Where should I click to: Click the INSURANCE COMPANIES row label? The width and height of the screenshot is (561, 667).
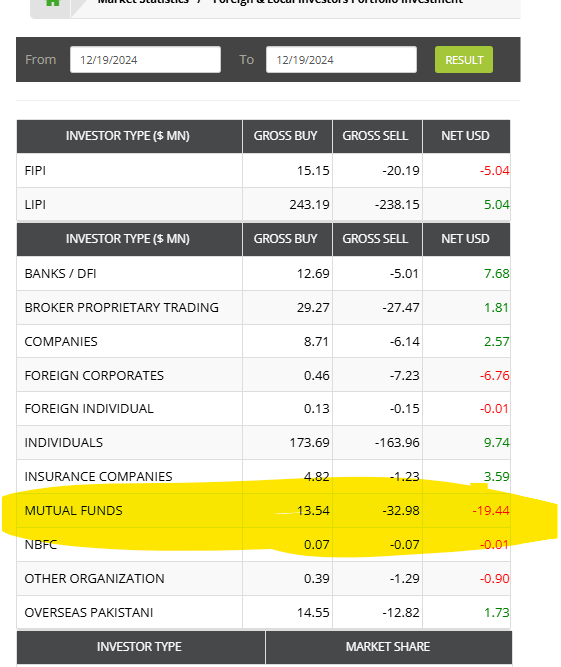point(98,477)
